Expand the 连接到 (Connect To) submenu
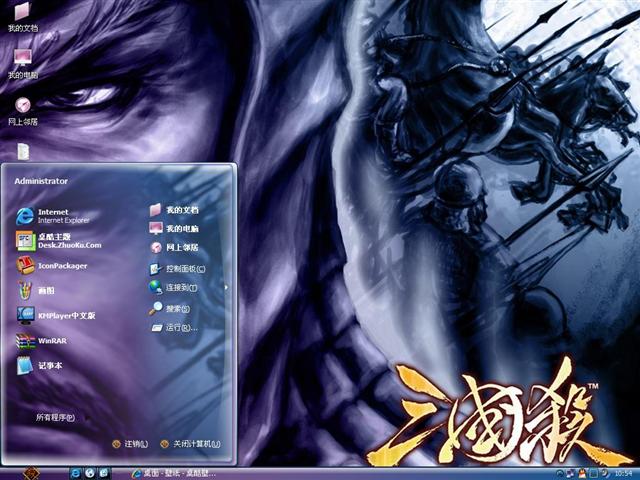640x480 pixels. pos(180,288)
